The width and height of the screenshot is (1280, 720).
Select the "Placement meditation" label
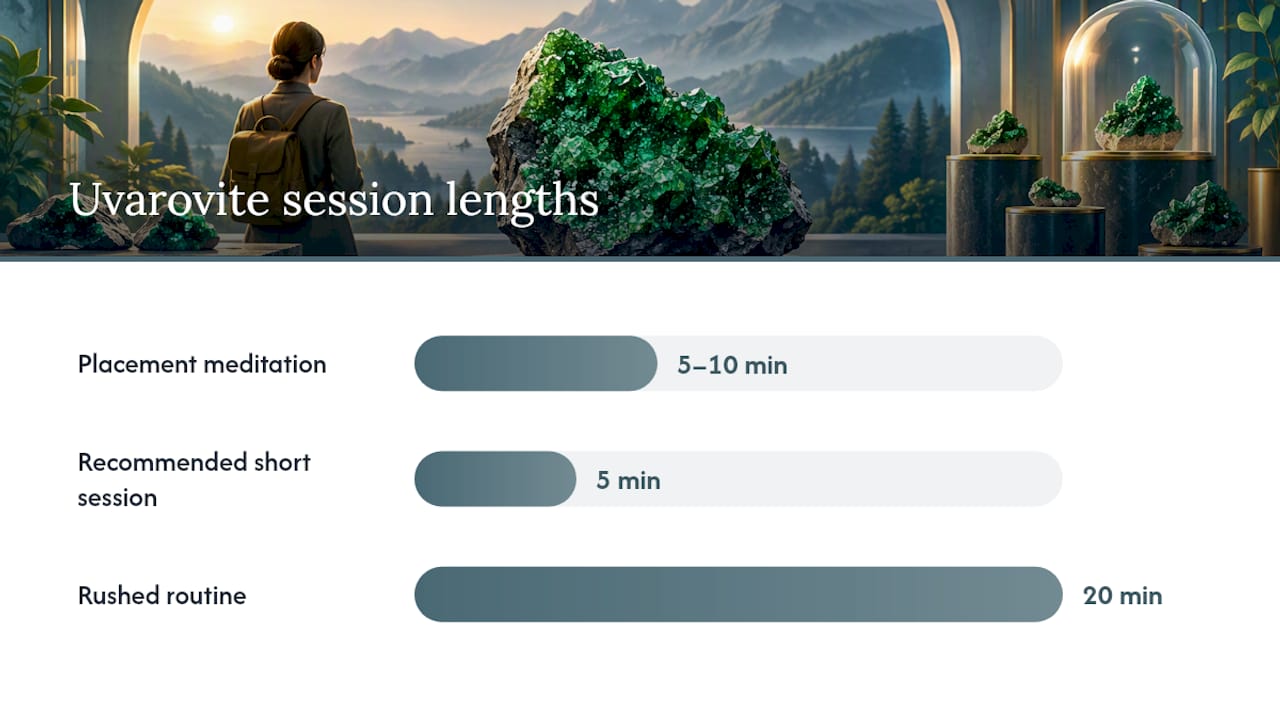202,364
